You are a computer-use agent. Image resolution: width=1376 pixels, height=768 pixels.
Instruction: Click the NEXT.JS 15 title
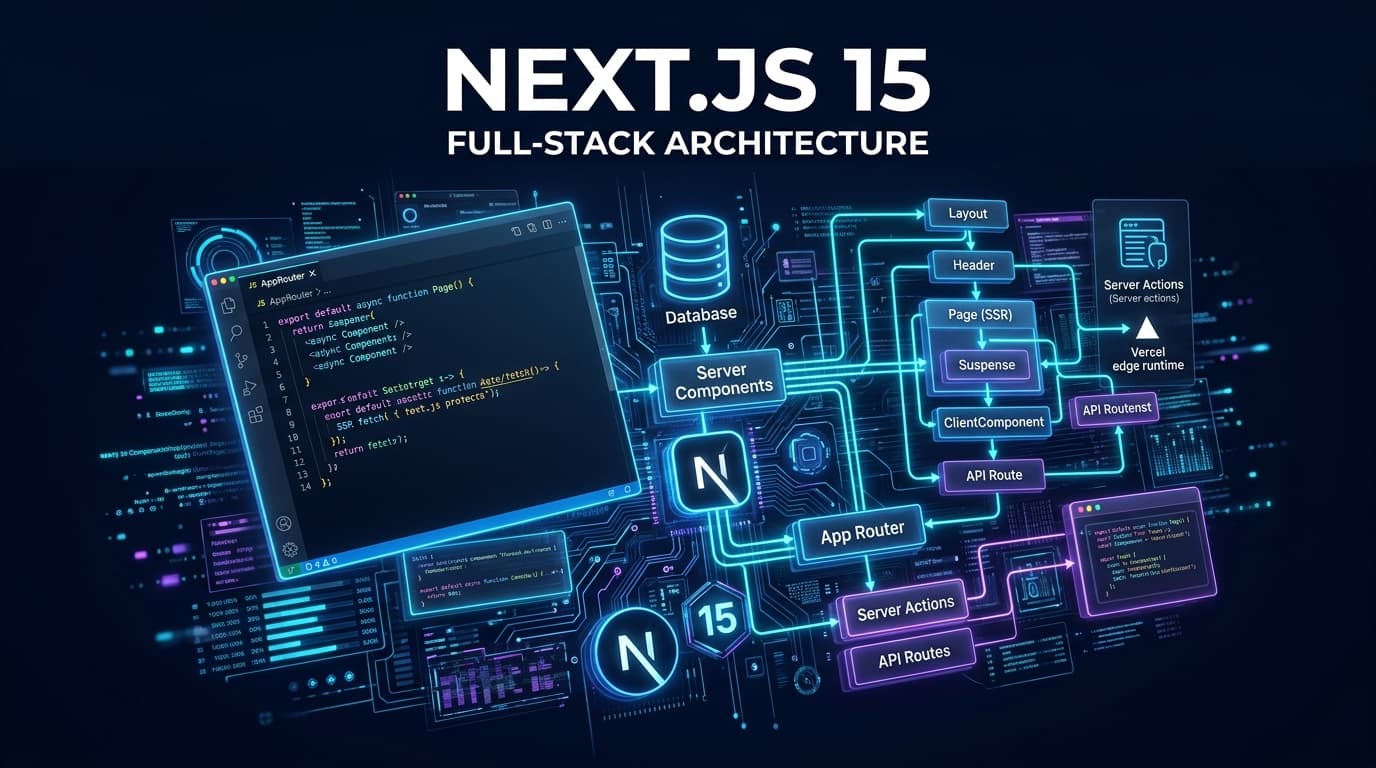(x=687, y=78)
